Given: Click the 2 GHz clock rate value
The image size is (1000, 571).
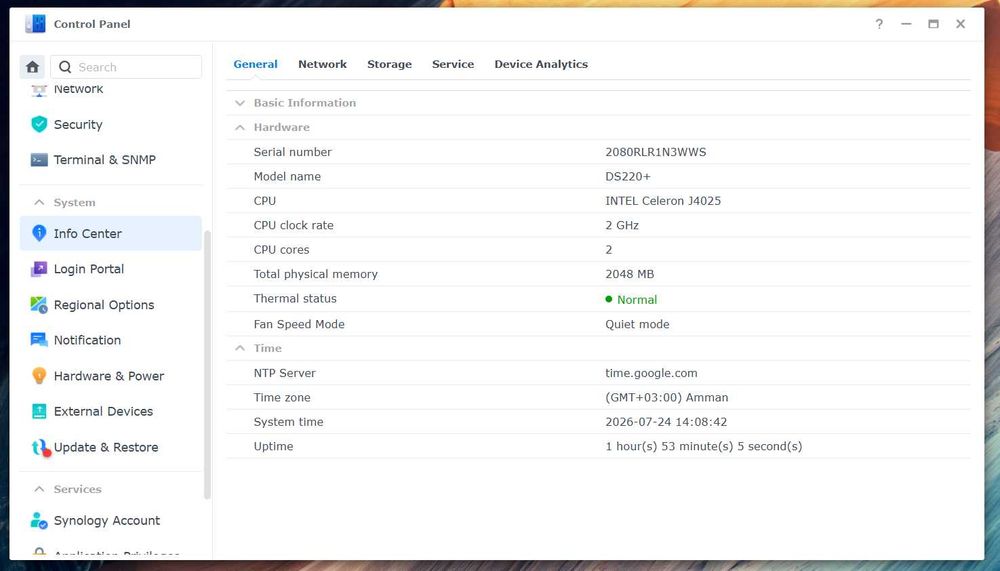Looking at the screenshot, I should [622, 225].
